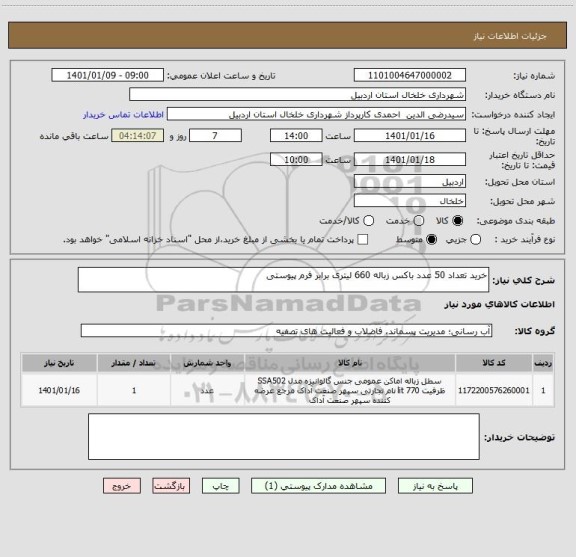This screenshot has width=576, height=557.
Task: Click the ردیف column header
Action: [543, 363]
